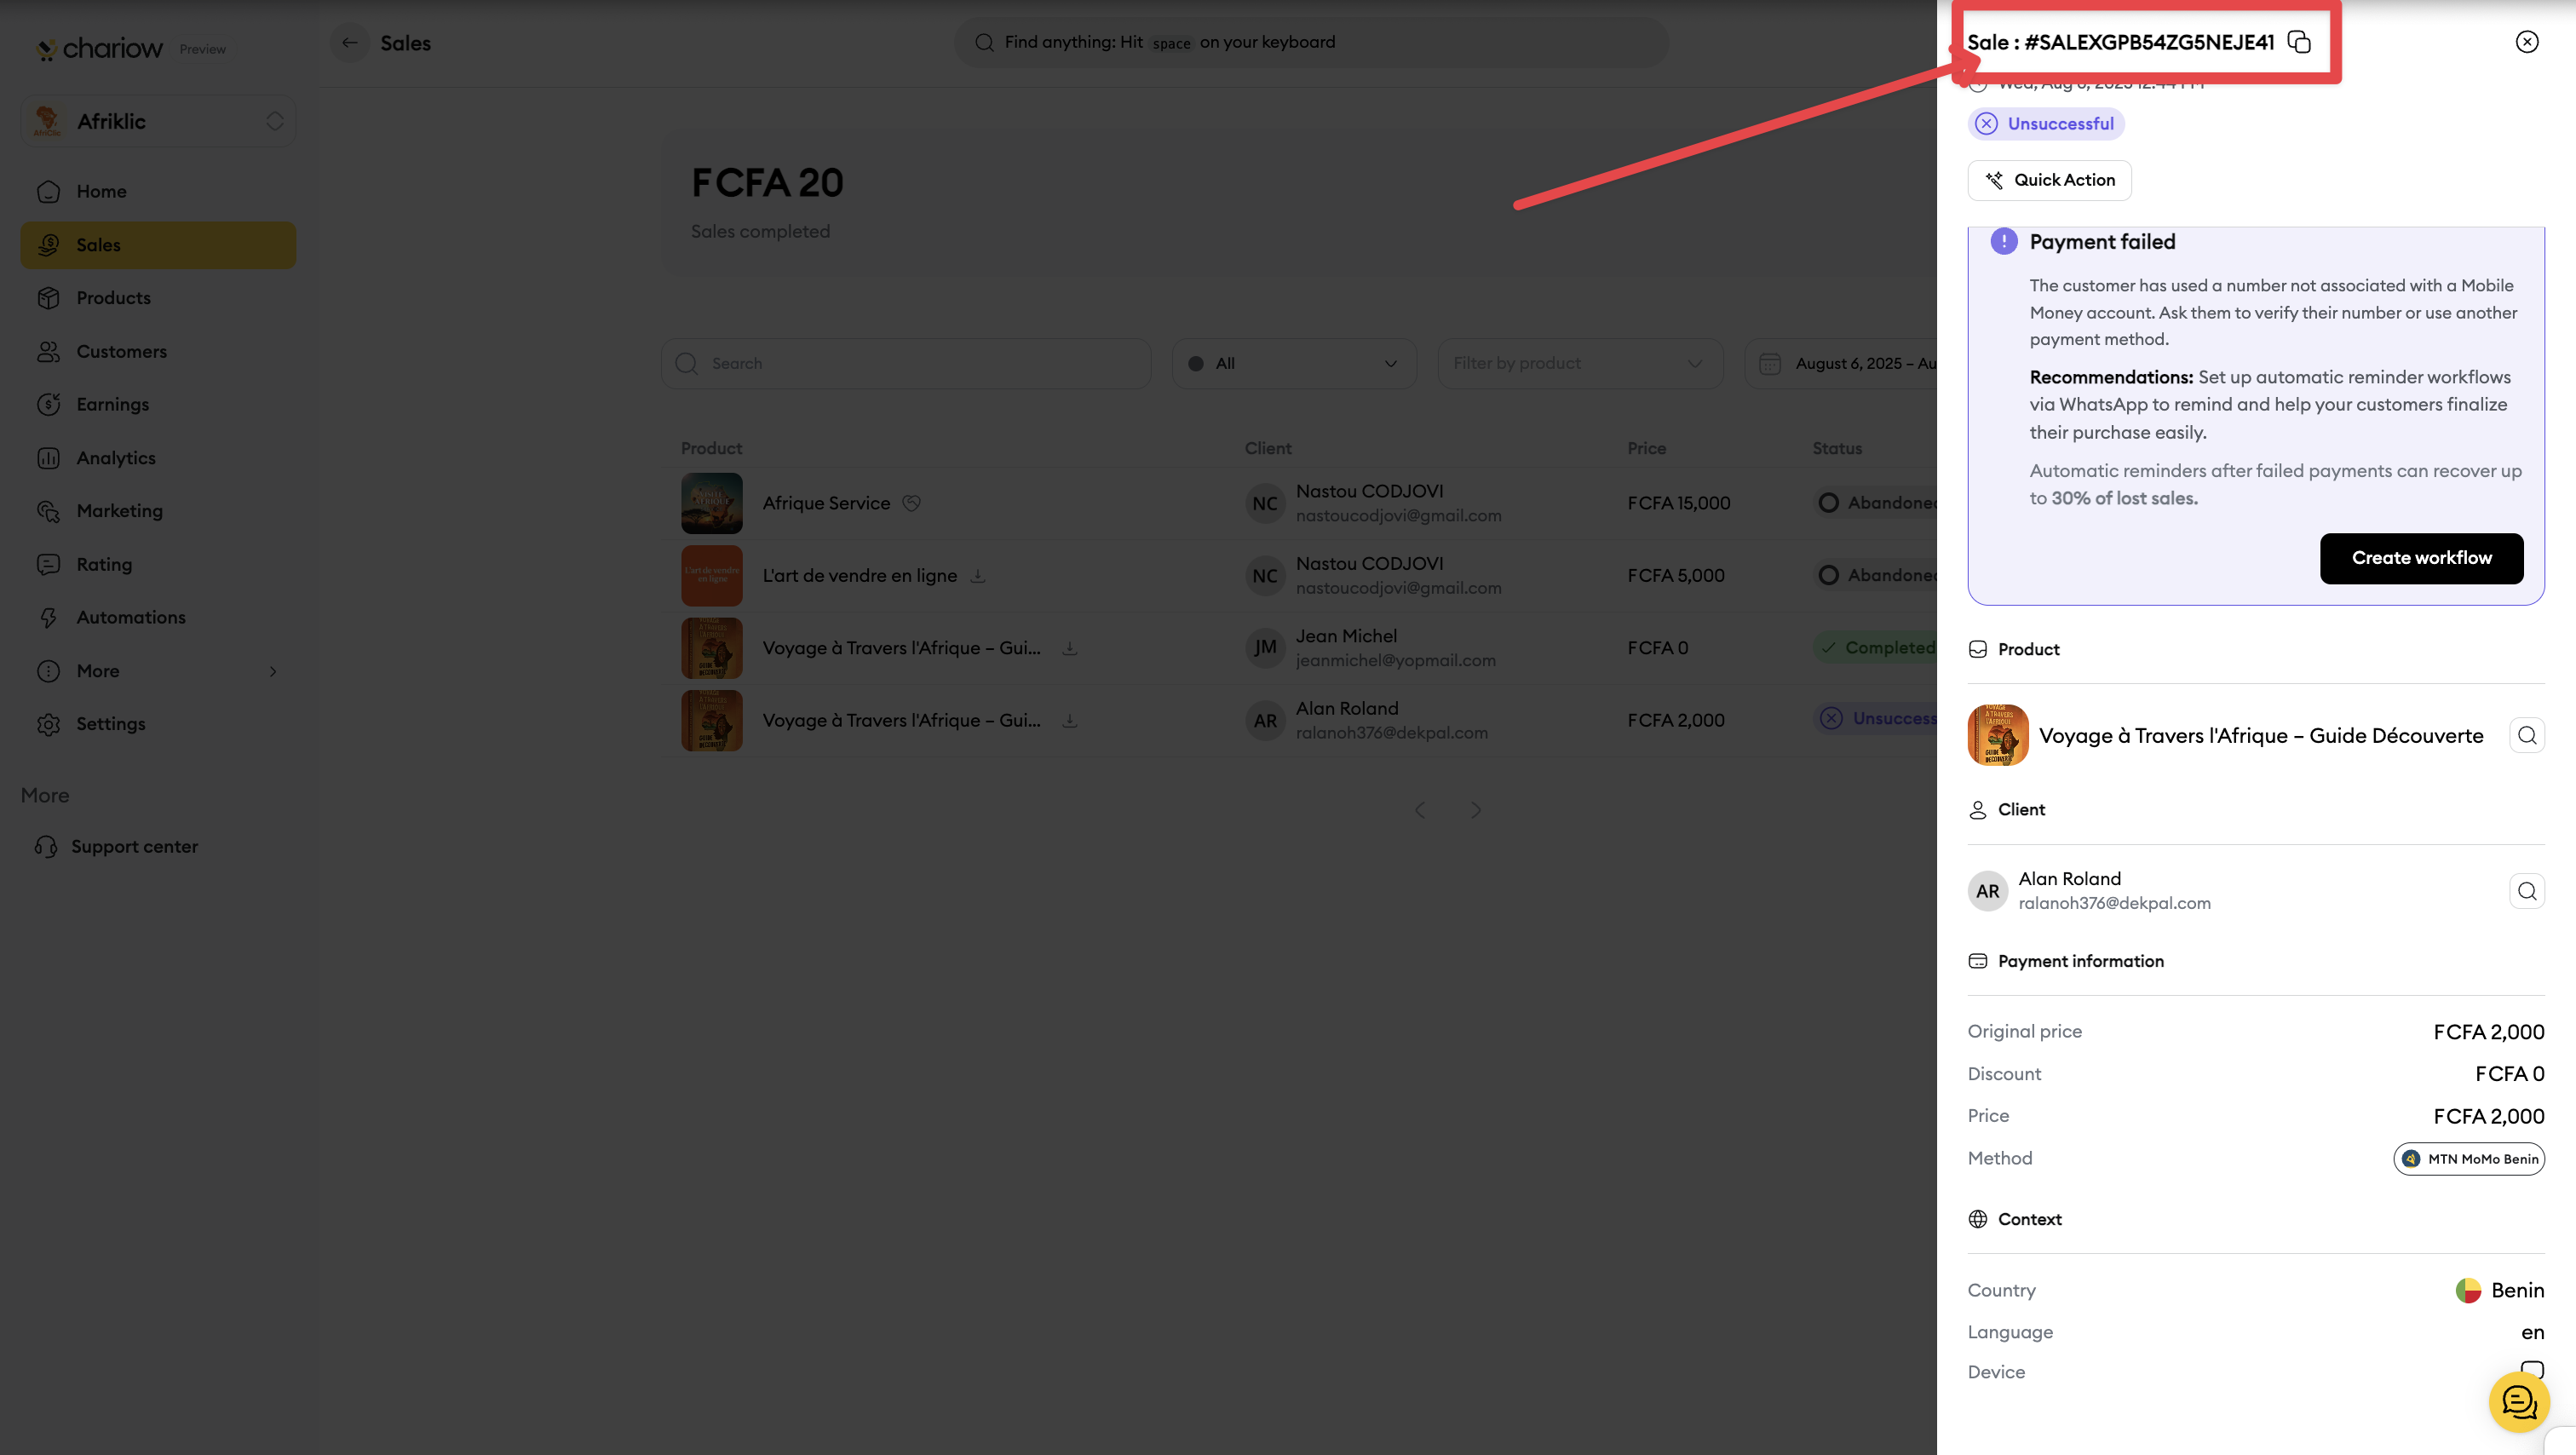Image resolution: width=2576 pixels, height=1455 pixels.
Task: Click the Marketing icon in sidebar
Action: pos(48,511)
